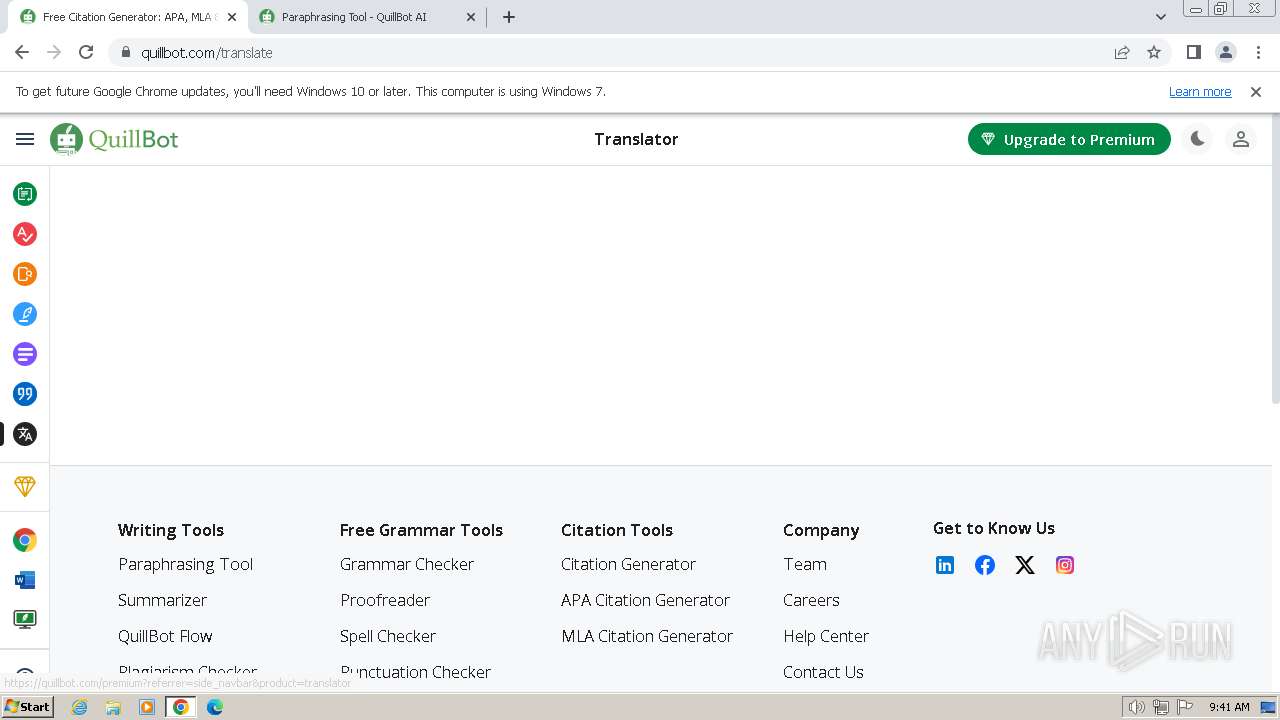Click the Premium diamond sidebar icon
1280x720 pixels.
click(x=25, y=486)
